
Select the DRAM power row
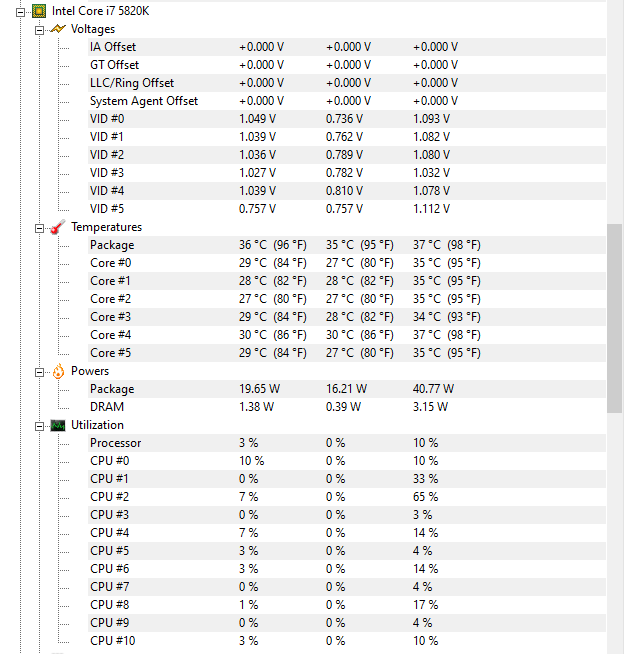pyautogui.click(x=108, y=407)
